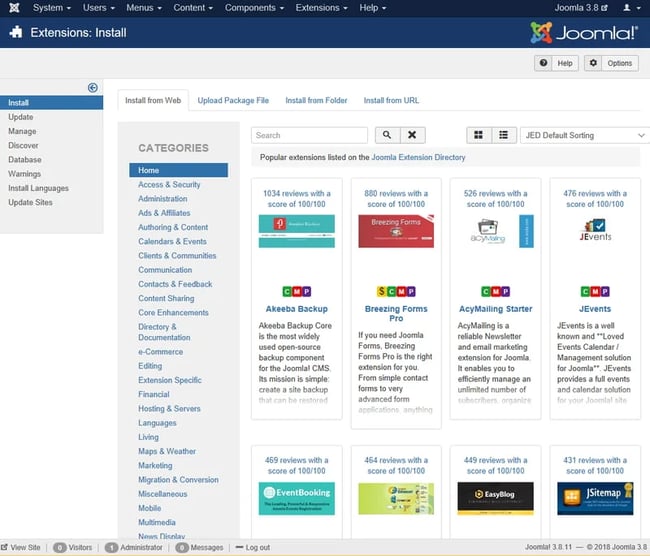
Task: Choose the e-Commerce category
Action: click(160, 352)
